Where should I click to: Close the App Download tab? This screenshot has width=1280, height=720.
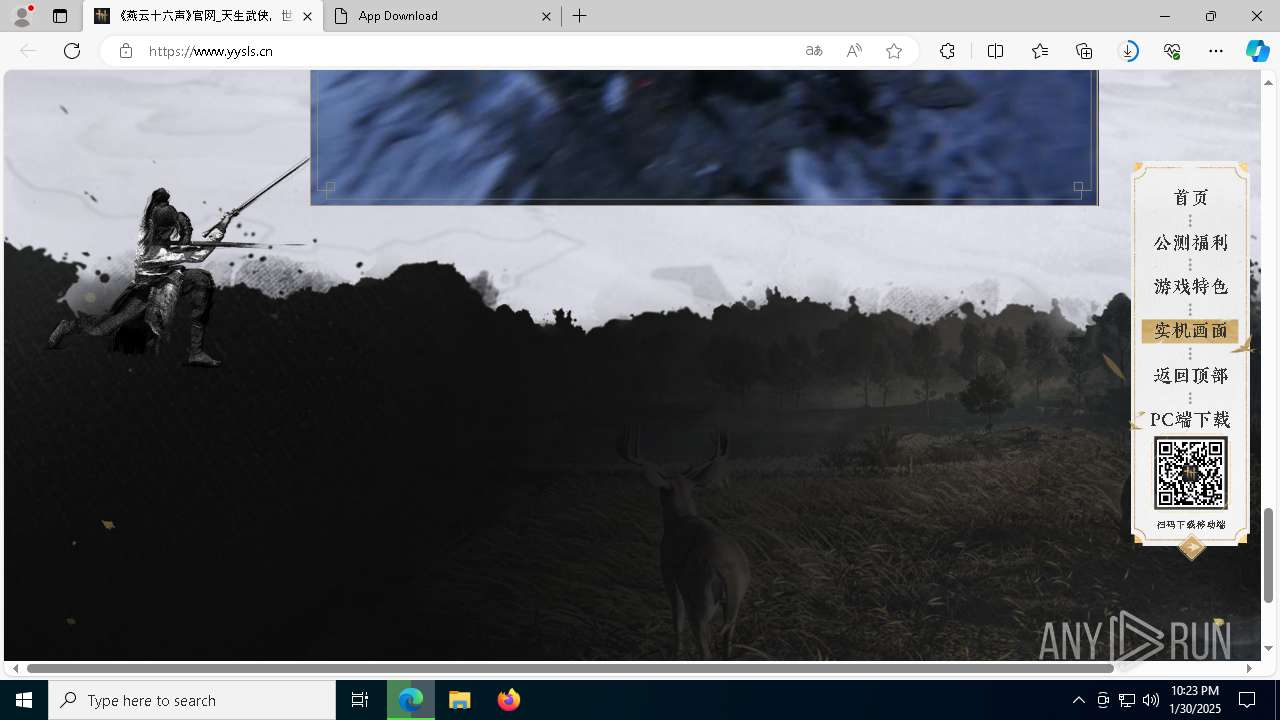(546, 16)
